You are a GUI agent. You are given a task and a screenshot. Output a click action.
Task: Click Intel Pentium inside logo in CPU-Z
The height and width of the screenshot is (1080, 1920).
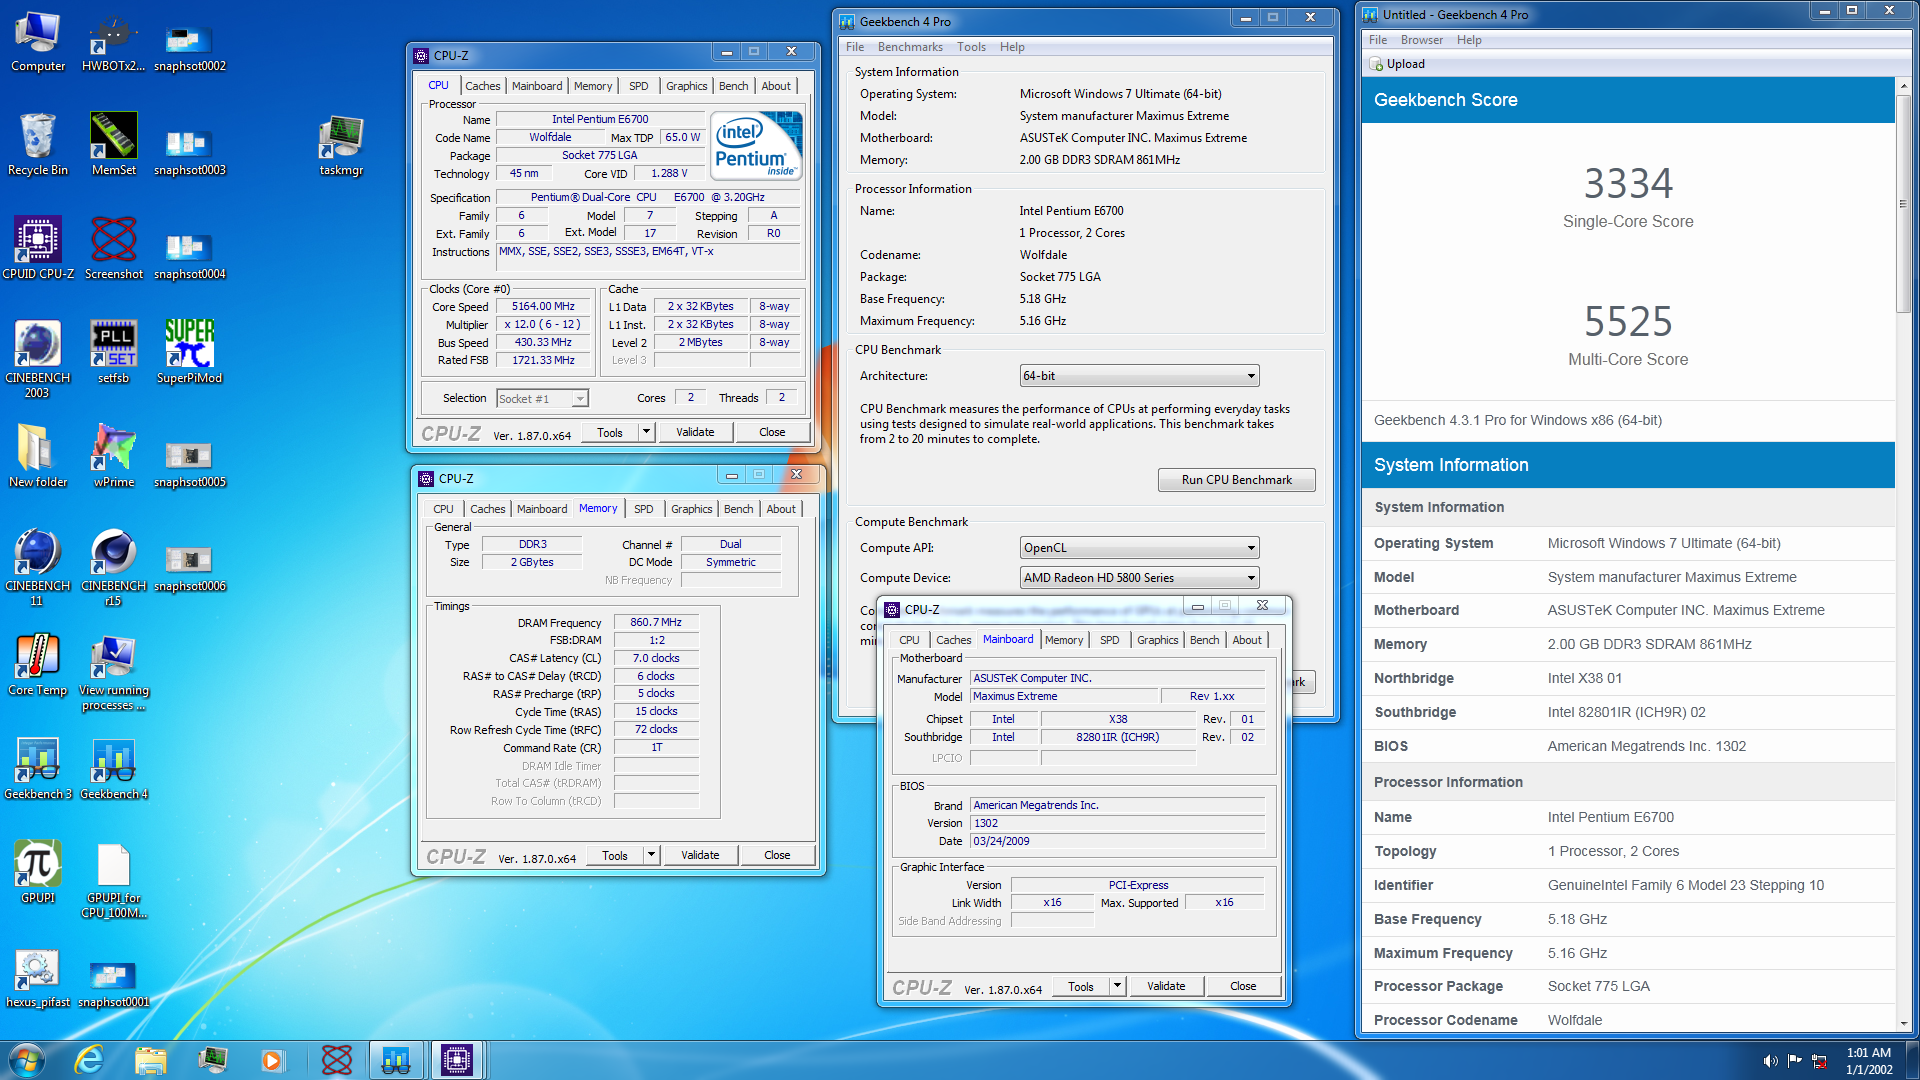(x=756, y=146)
